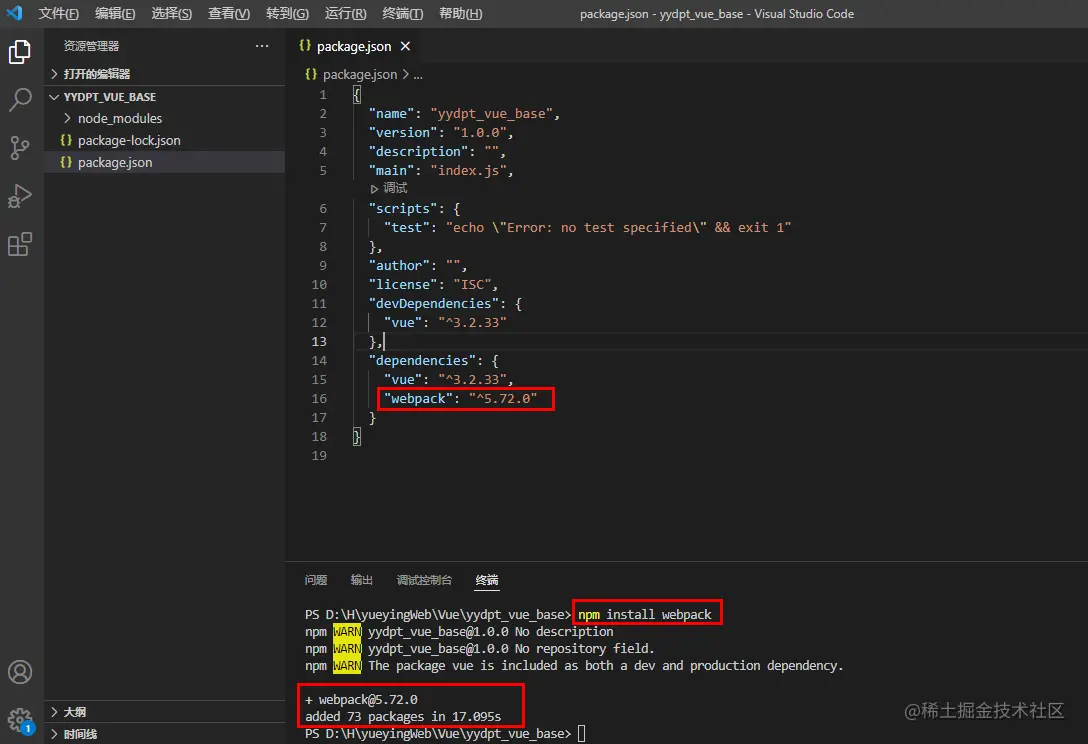Open the 选择(S) menu

pos(171,13)
